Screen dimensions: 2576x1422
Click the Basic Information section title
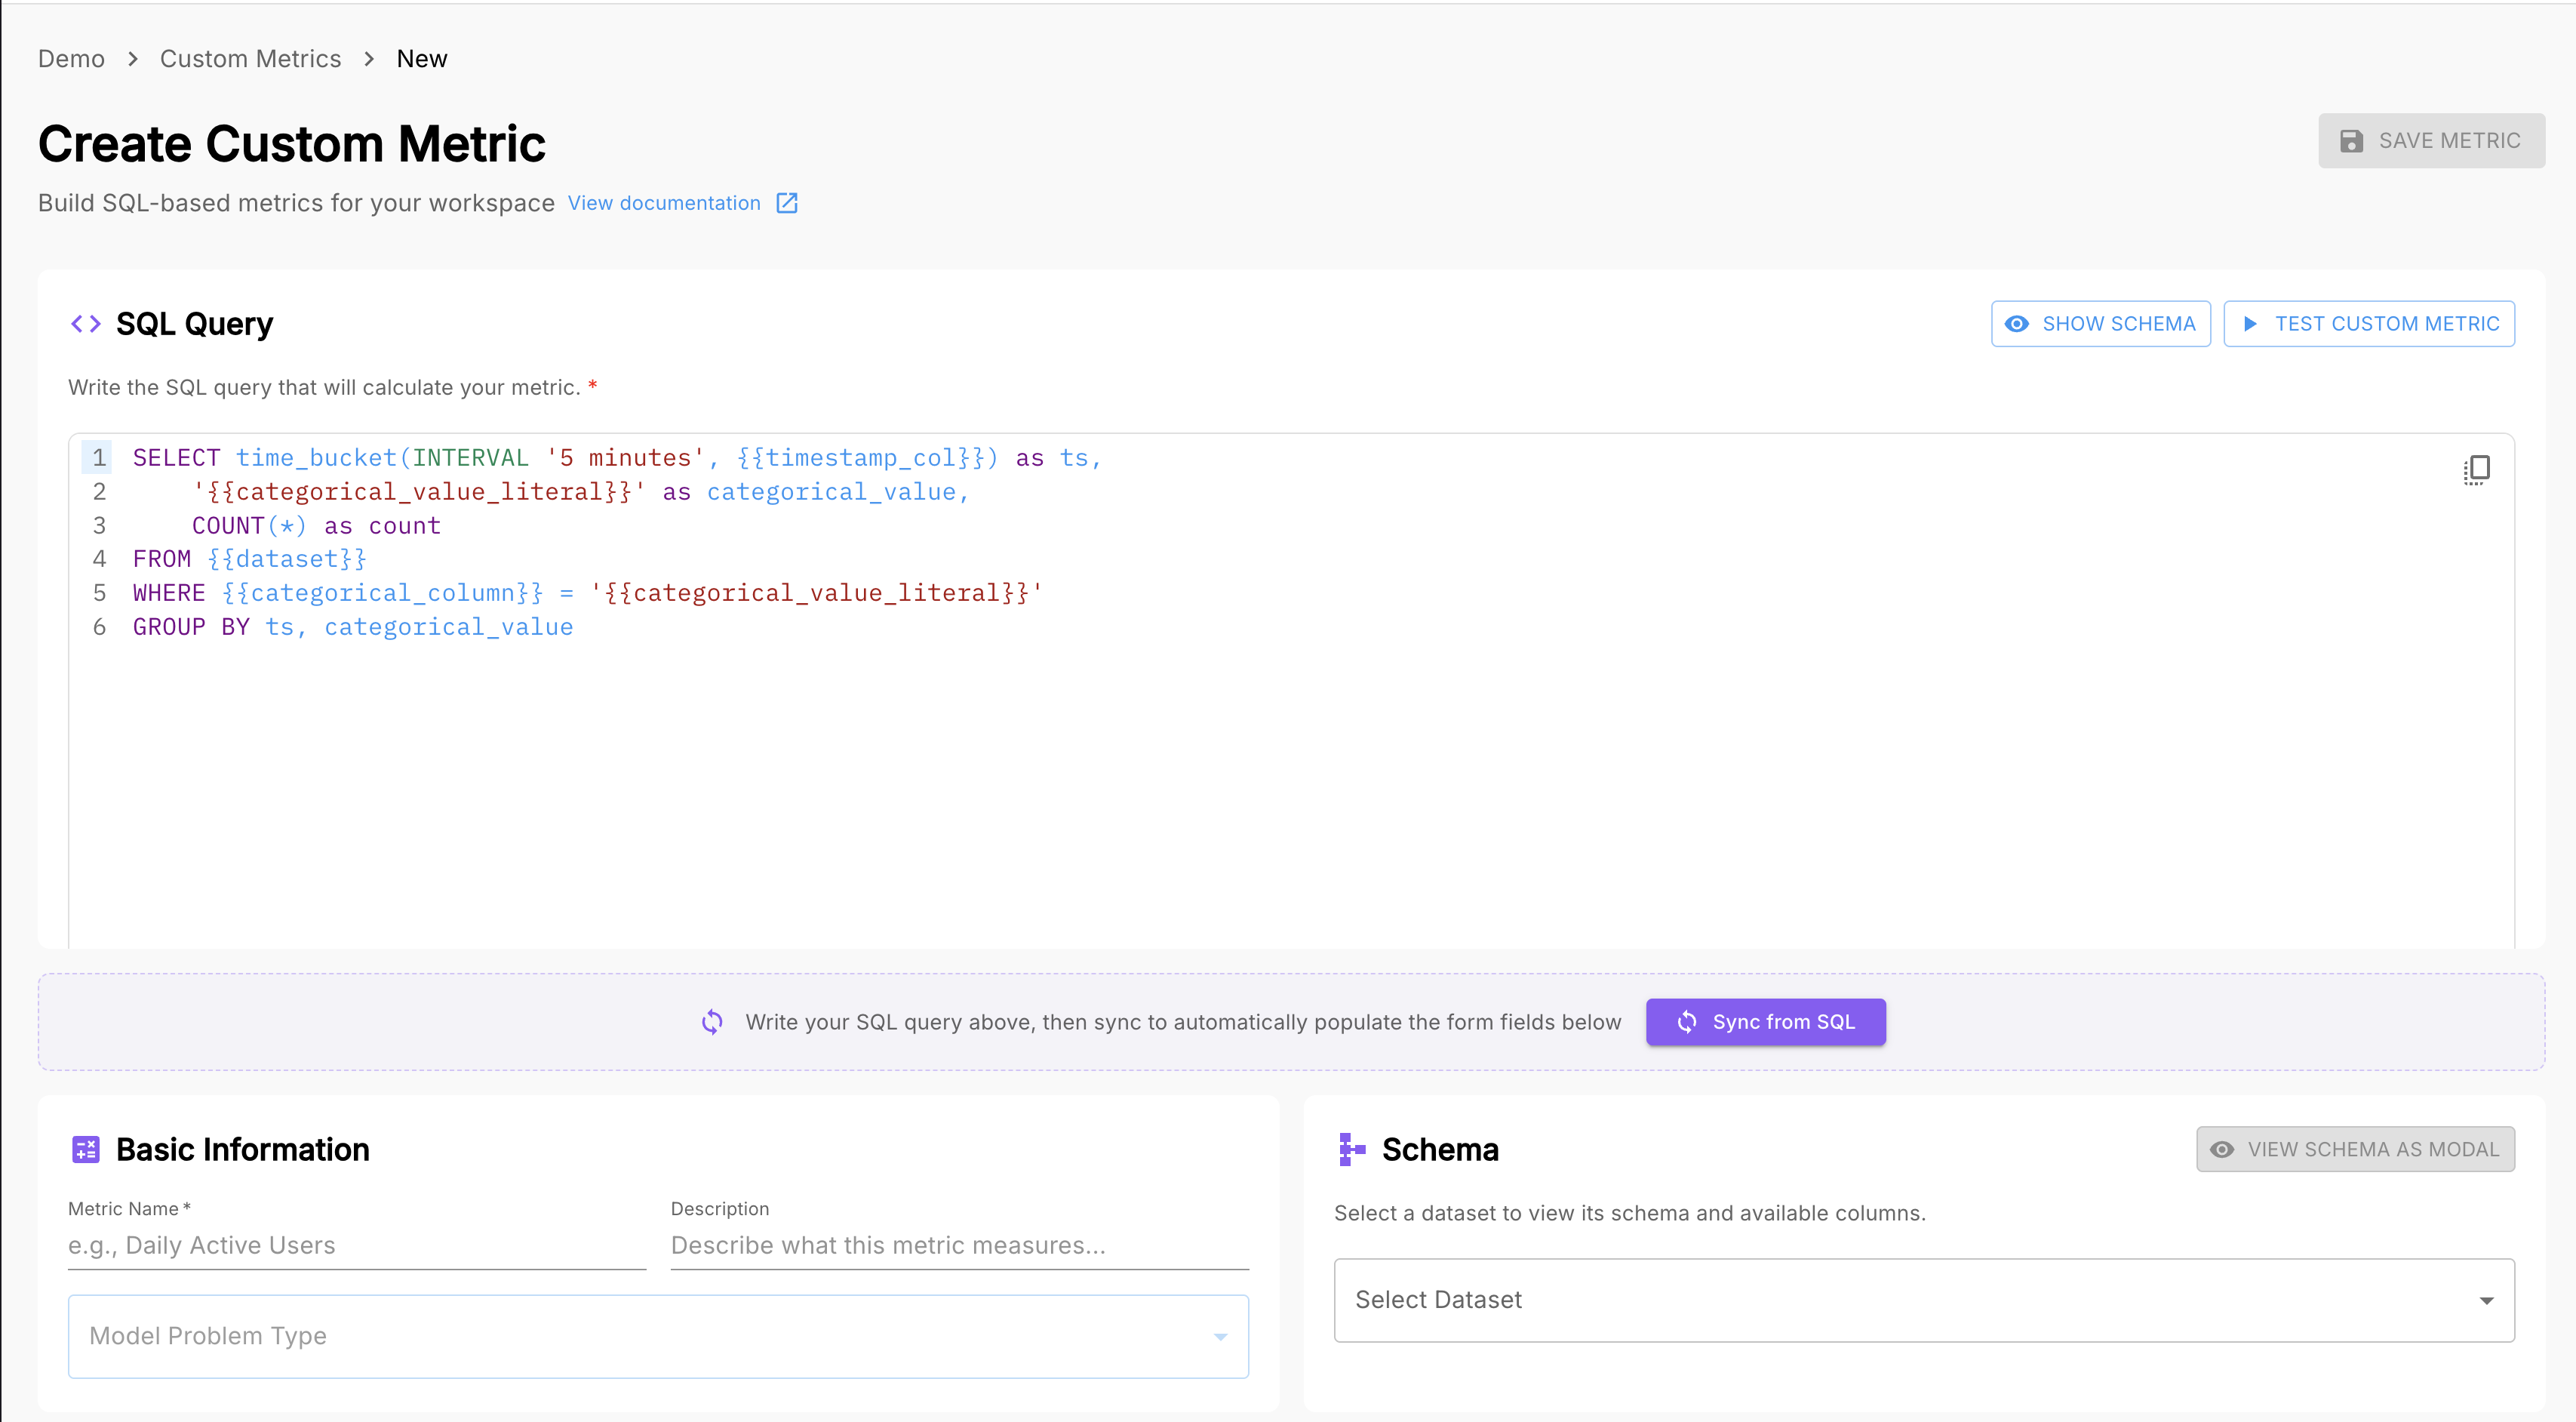(243, 1149)
